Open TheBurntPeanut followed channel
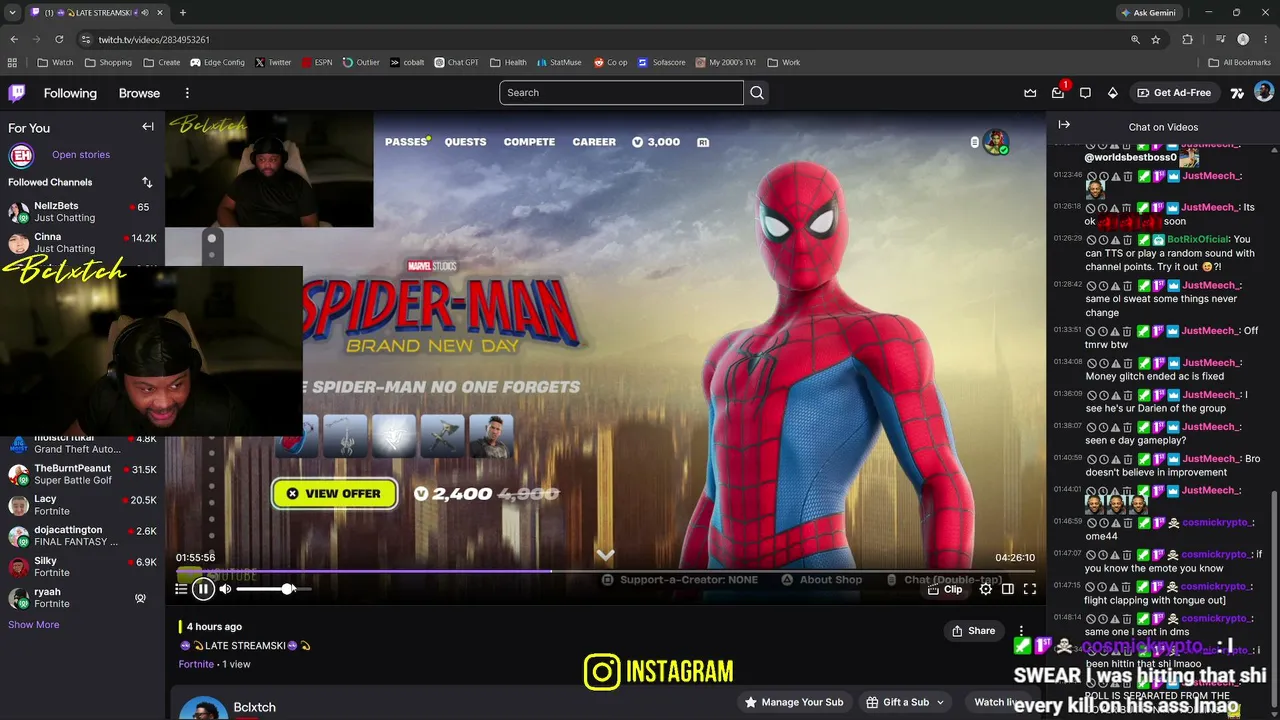The image size is (1280, 720). point(82,474)
